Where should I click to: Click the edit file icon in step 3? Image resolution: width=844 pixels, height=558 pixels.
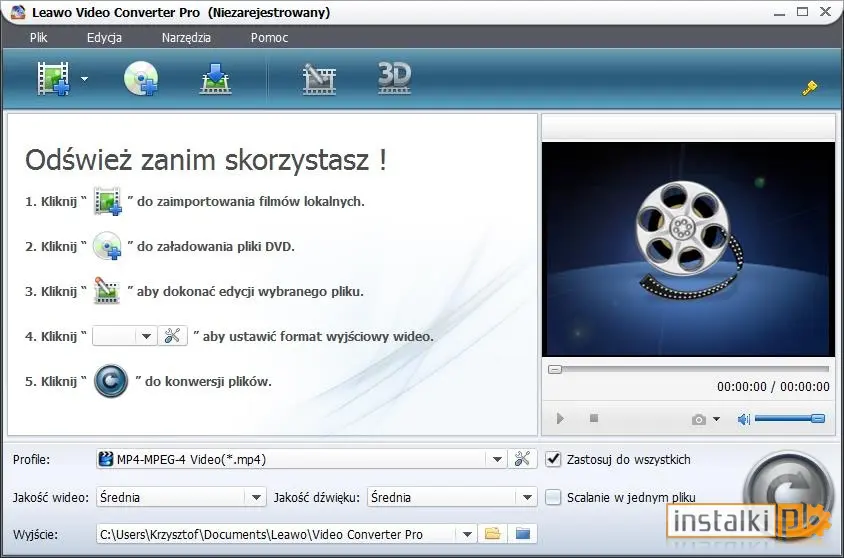[x=107, y=291]
